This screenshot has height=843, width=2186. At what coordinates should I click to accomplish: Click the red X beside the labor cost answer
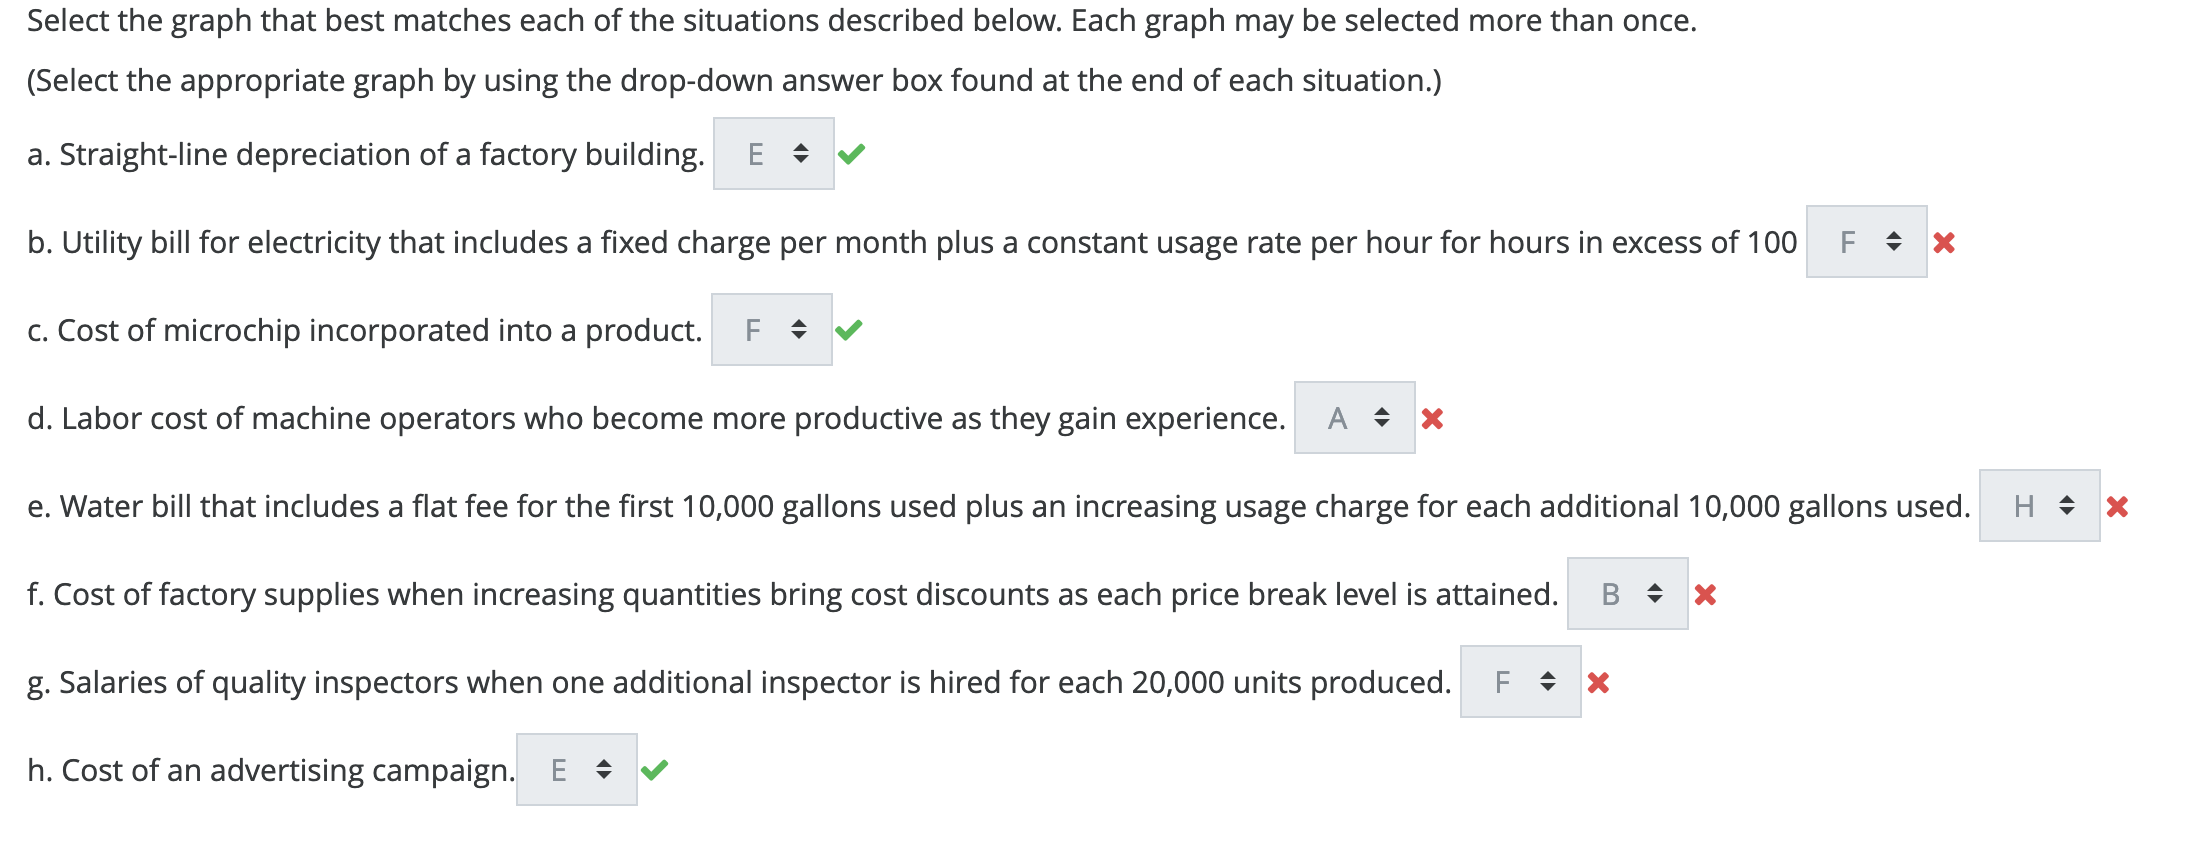(x=1432, y=419)
